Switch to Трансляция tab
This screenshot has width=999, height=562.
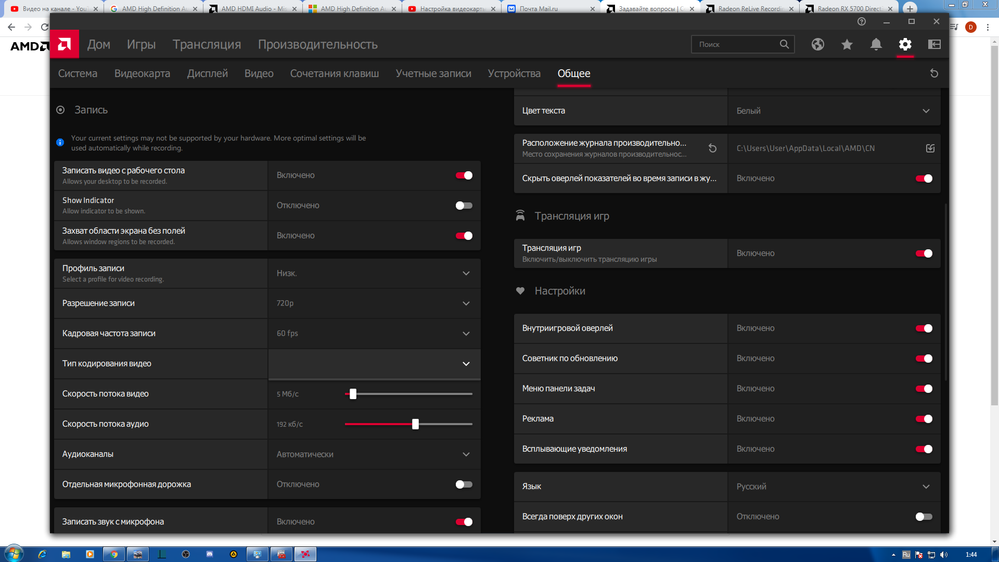pos(206,45)
